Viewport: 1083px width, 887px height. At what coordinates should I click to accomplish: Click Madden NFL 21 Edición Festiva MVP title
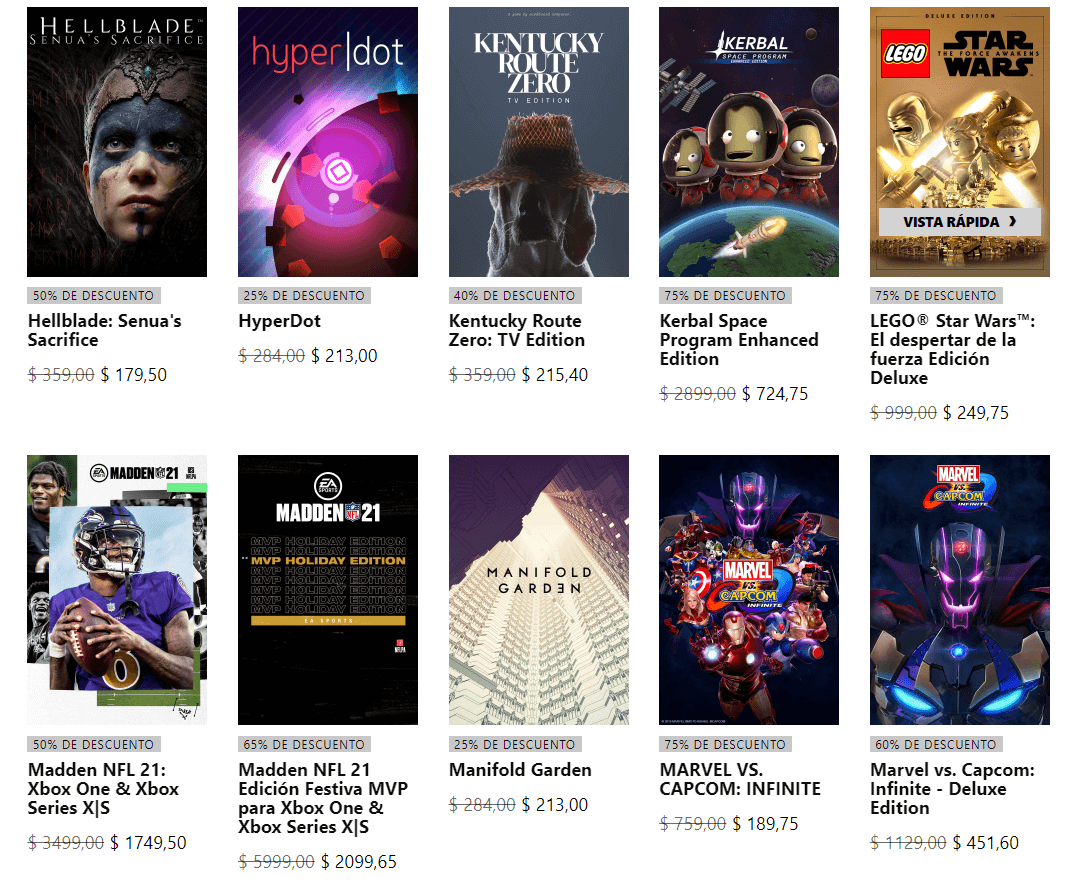tap(323, 799)
